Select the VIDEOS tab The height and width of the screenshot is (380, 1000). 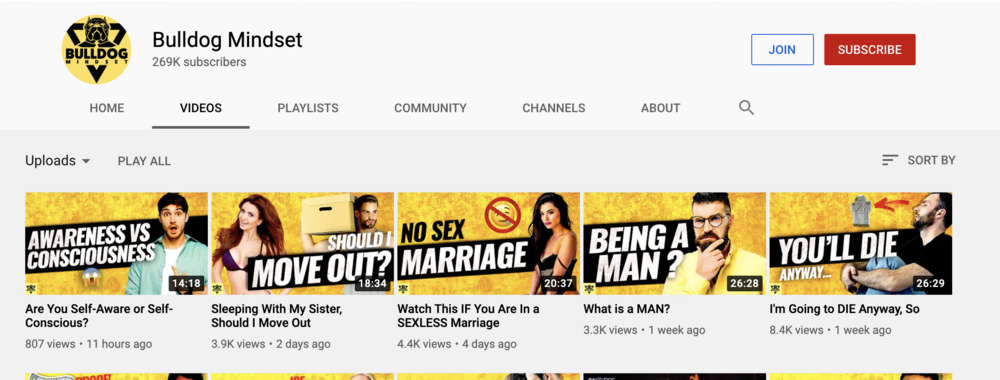[x=201, y=108]
